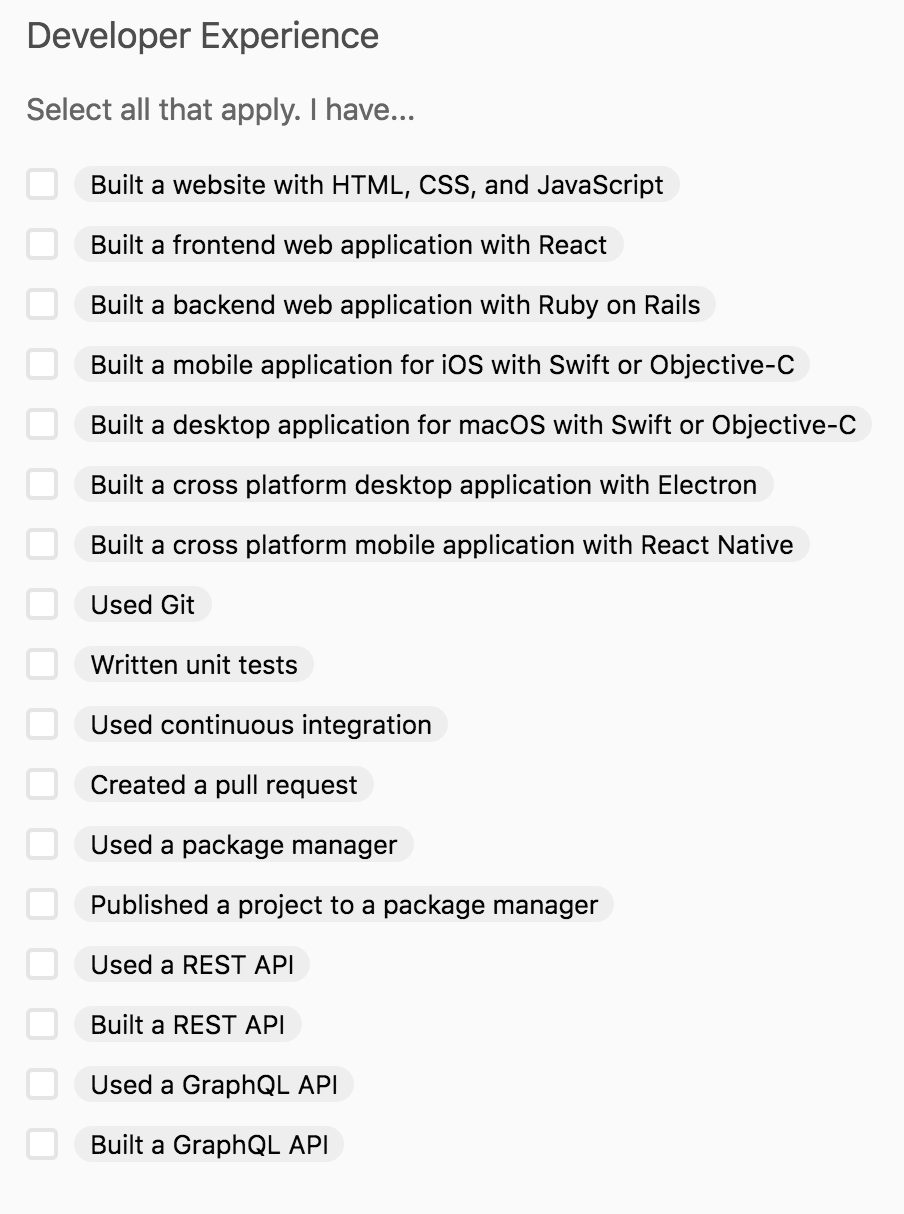The height and width of the screenshot is (1214, 904).
Task: Select the Built a REST API checkbox
Action: point(42,1025)
